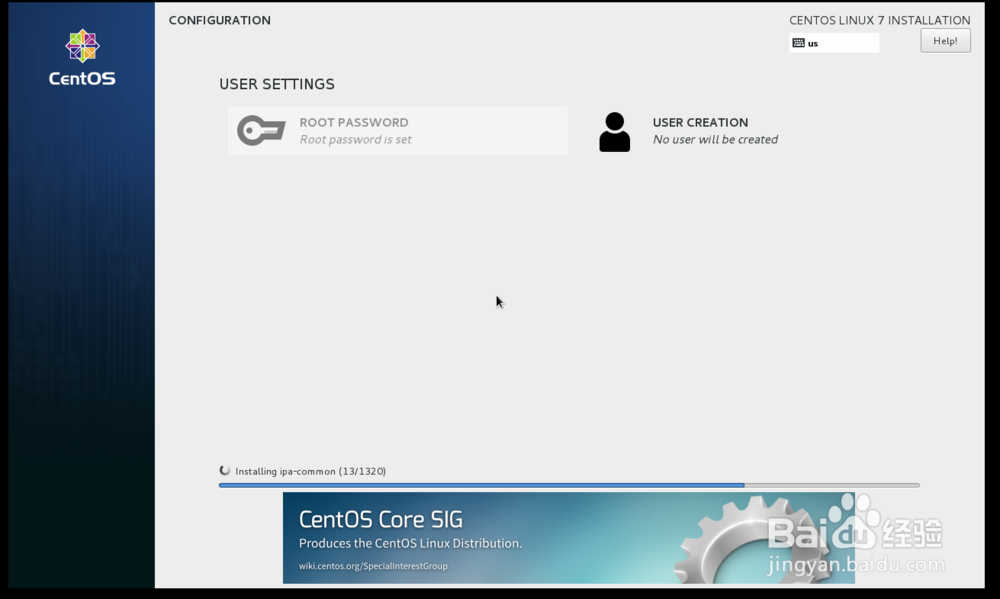Click the 'Installing ipa-common (13/1320)' status text
1000x599 pixels.
pos(311,471)
